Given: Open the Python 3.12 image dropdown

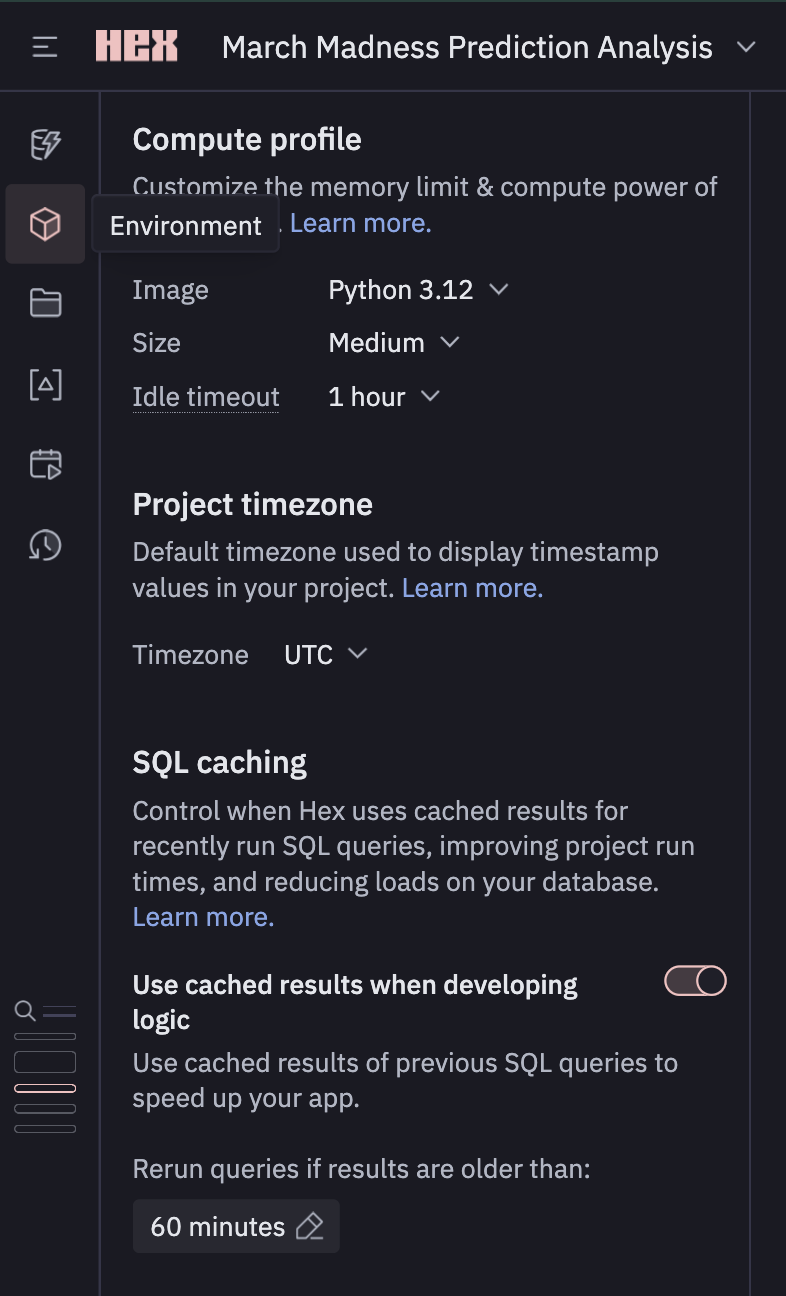Looking at the screenshot, I should pyautogui.click(x=418, y=290).
